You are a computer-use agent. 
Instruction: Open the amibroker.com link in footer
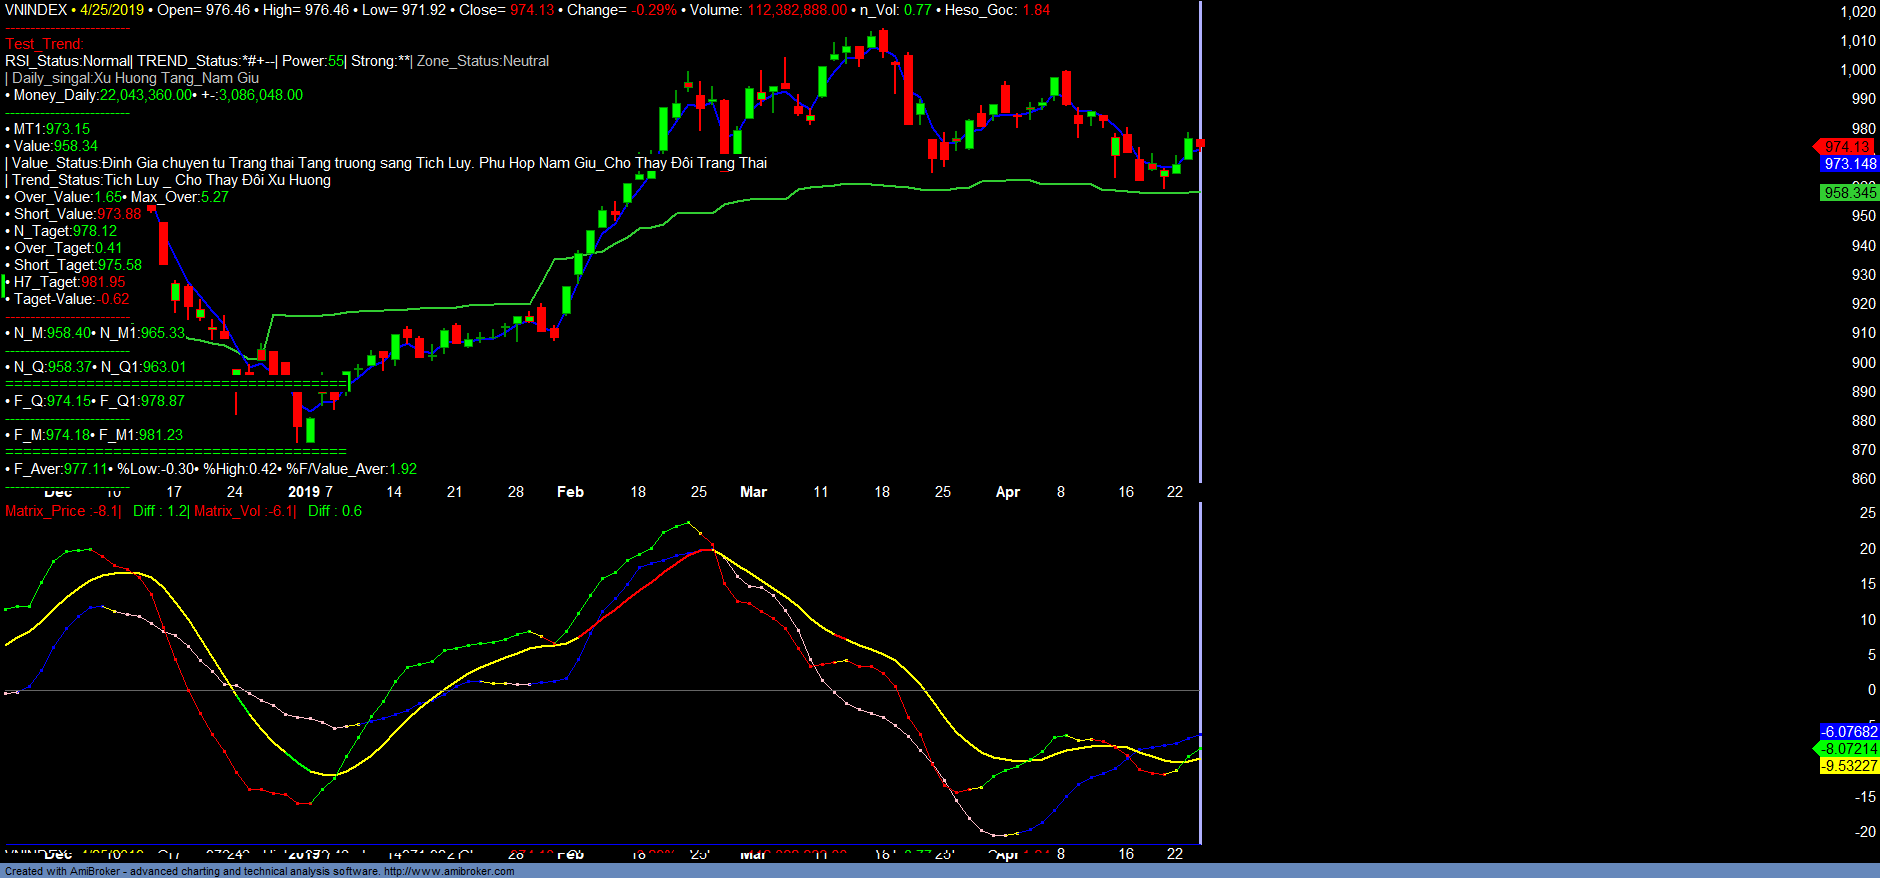pos(448,871)
